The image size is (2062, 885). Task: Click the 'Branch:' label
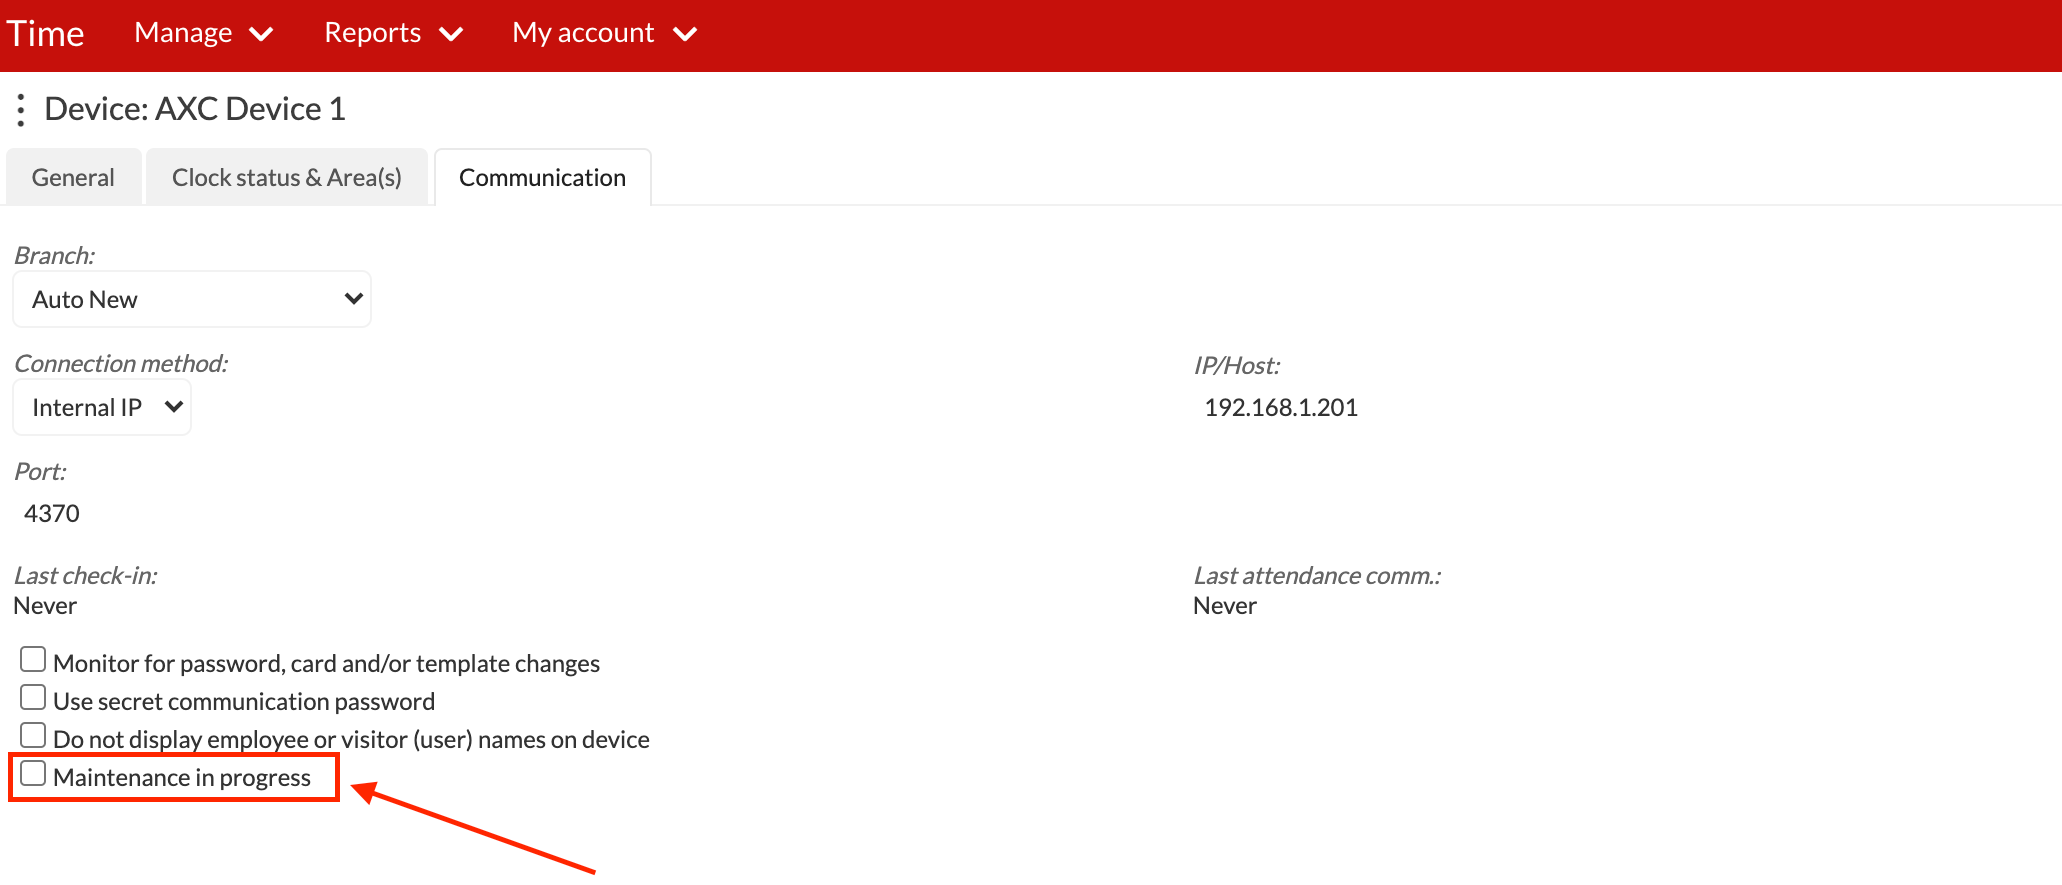(x=54, y=255)
